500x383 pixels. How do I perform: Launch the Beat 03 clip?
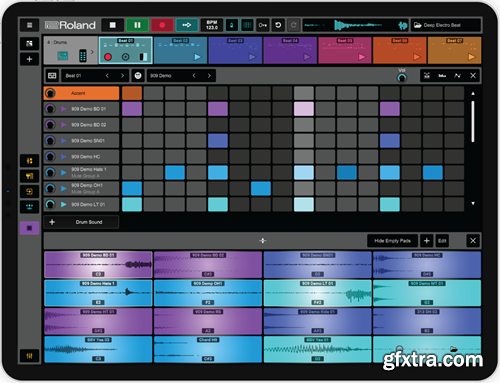pos(252,57)
